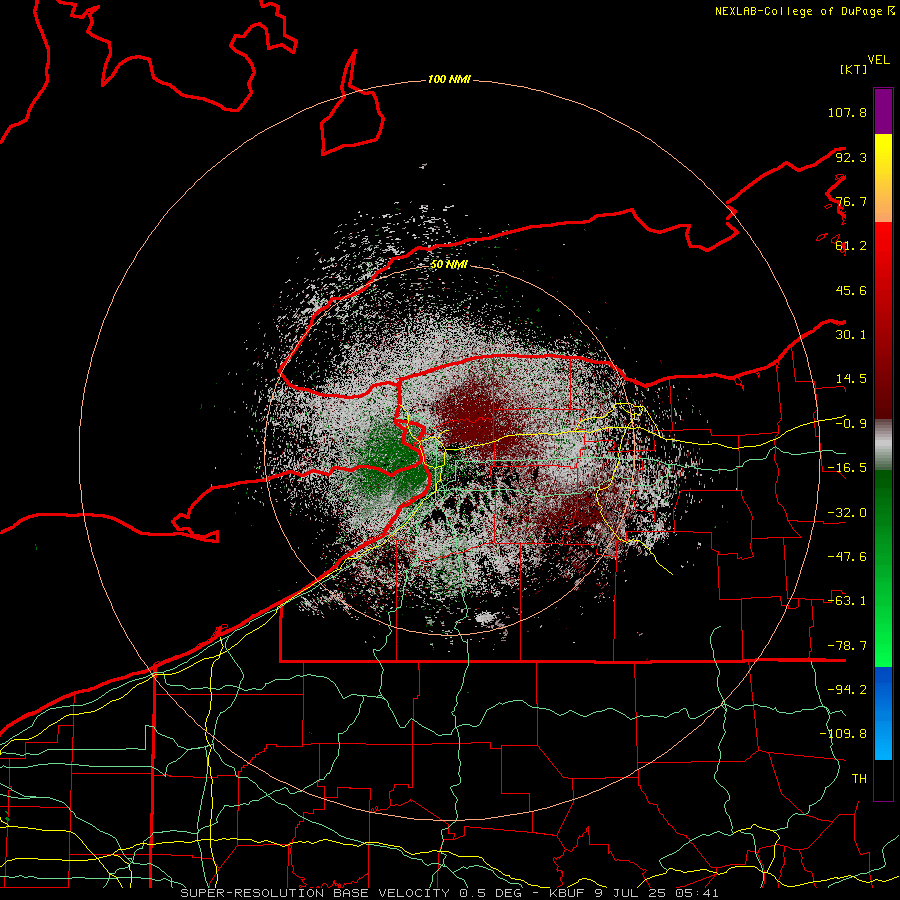Screen dimensions: 900x900
Task: Click the 61.2 value on velocity scale
Action: [x=851, y=246]
